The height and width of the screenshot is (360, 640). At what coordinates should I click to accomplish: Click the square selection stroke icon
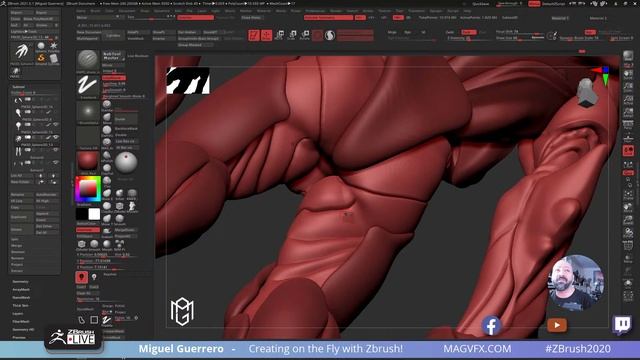click(x=94, y=320)
